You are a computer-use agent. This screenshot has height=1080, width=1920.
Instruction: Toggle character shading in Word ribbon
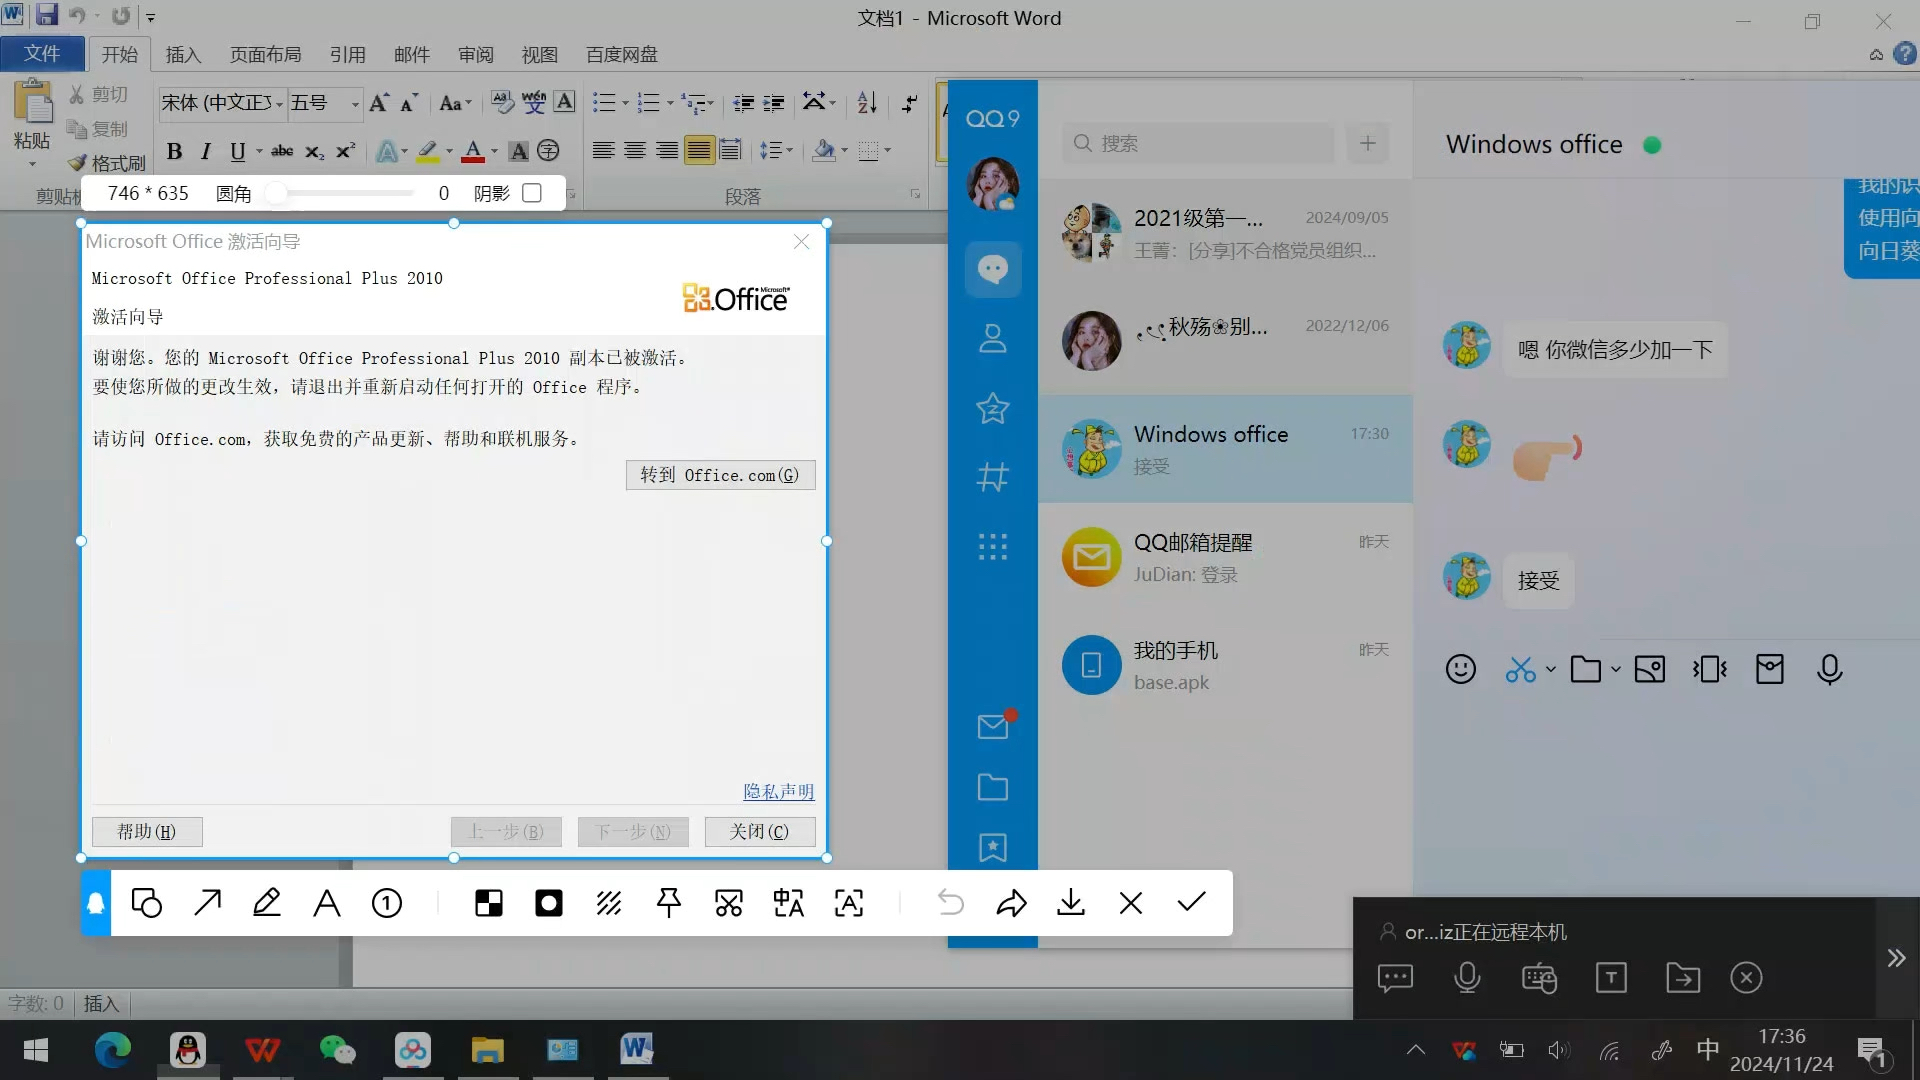518,151
